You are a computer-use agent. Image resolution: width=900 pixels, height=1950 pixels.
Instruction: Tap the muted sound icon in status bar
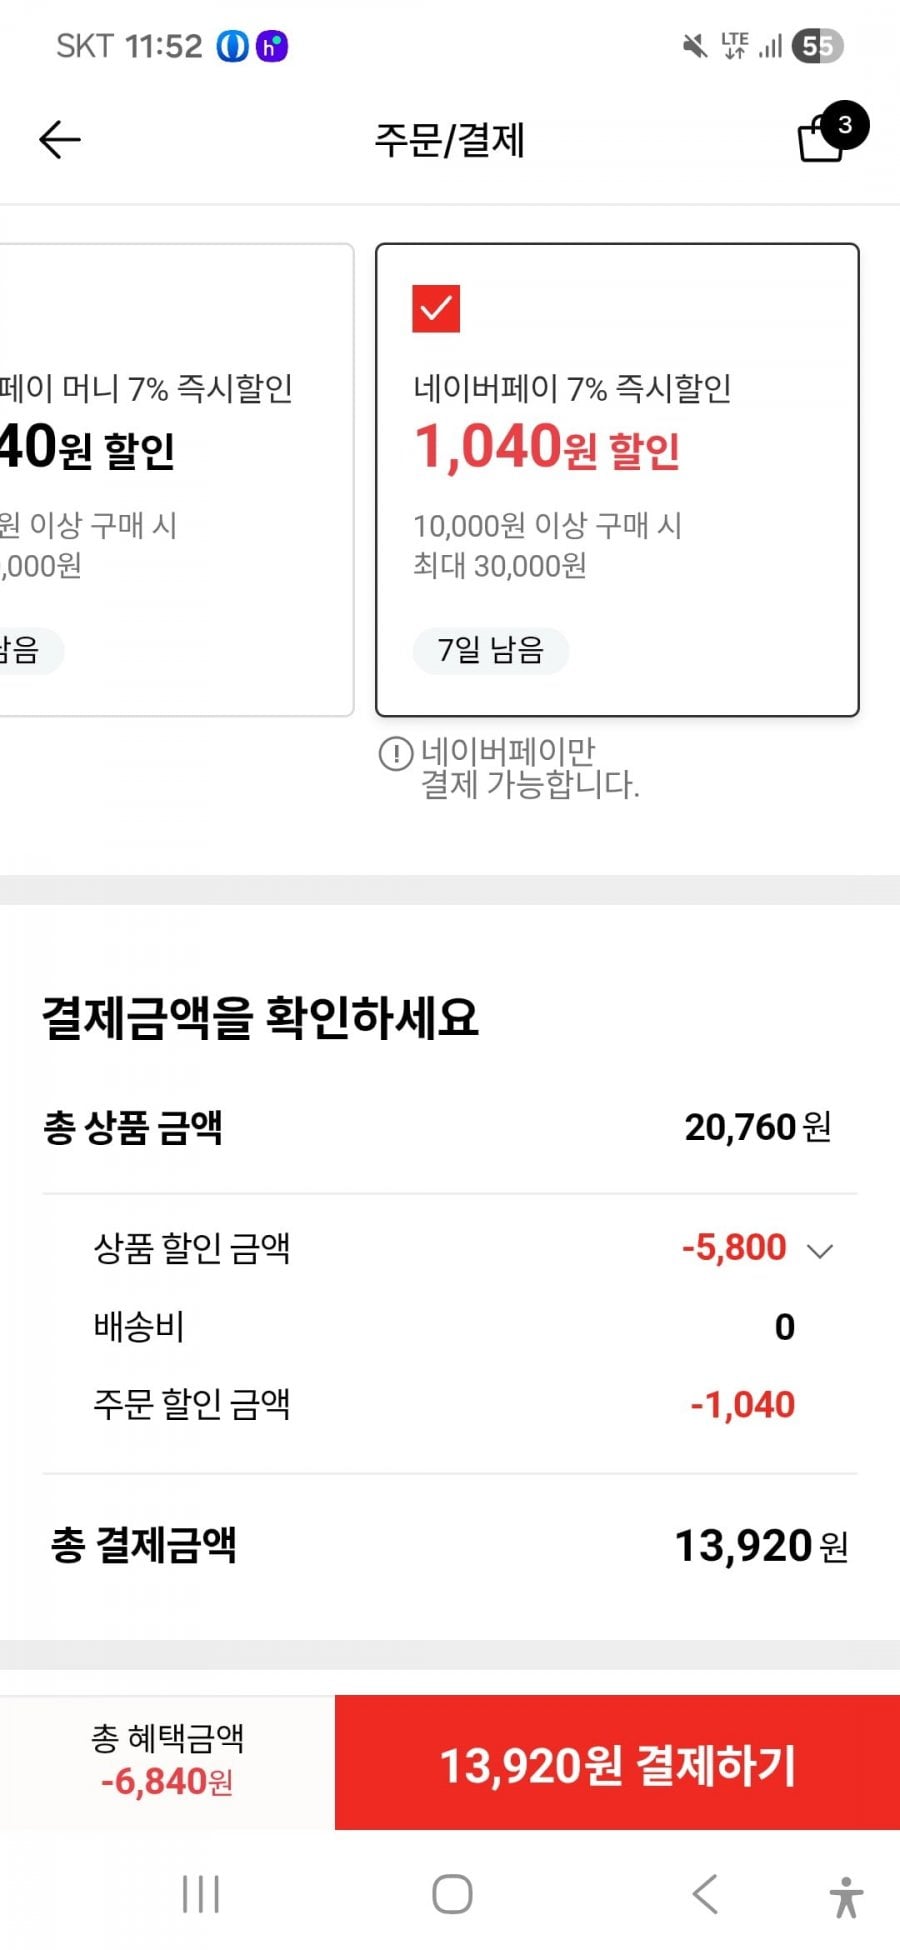[694, 46]
